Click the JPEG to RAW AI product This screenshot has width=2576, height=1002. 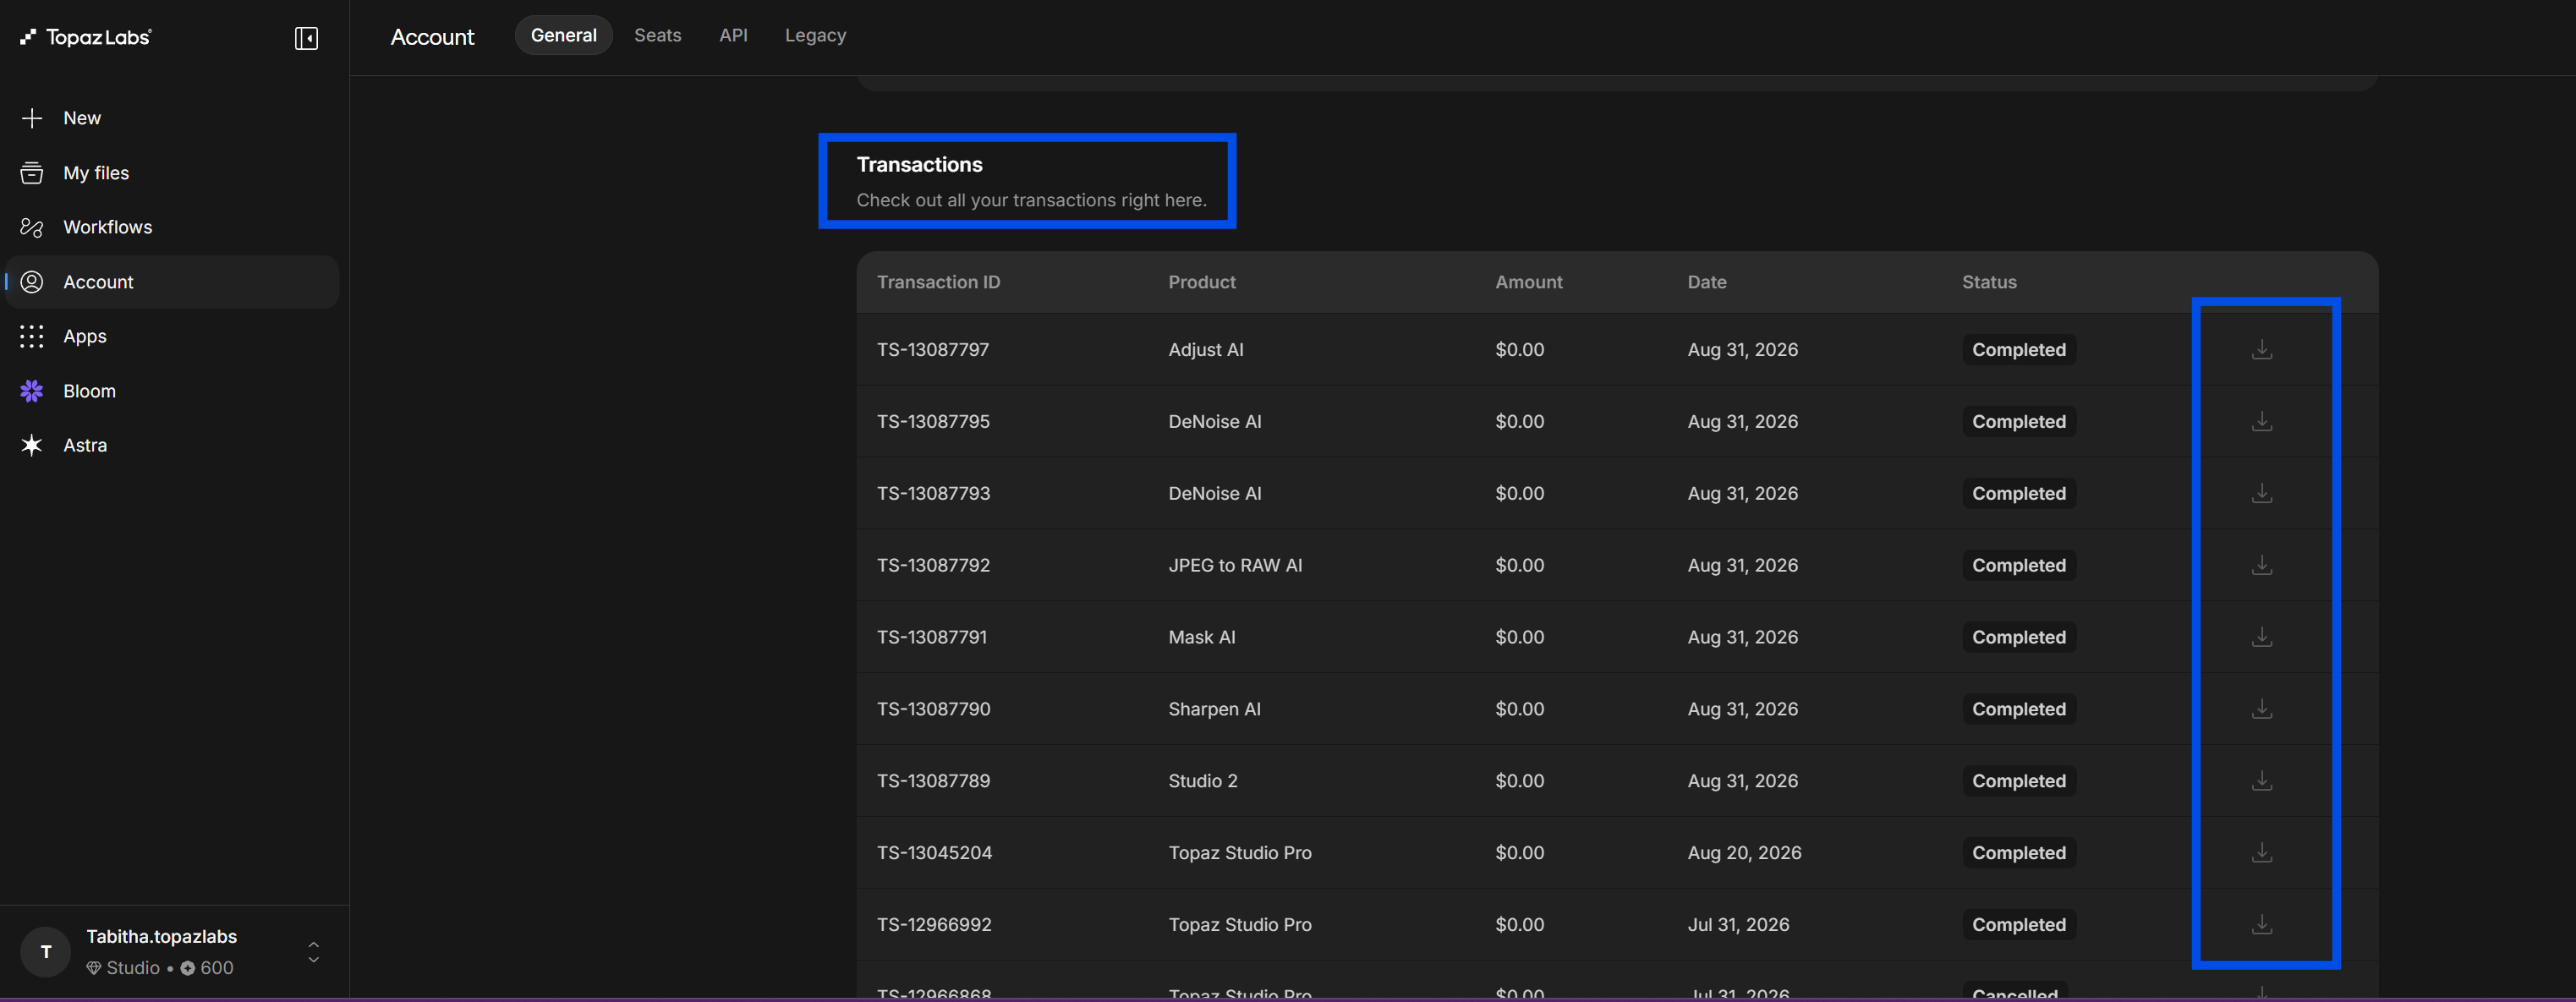tap(1235, 566)
